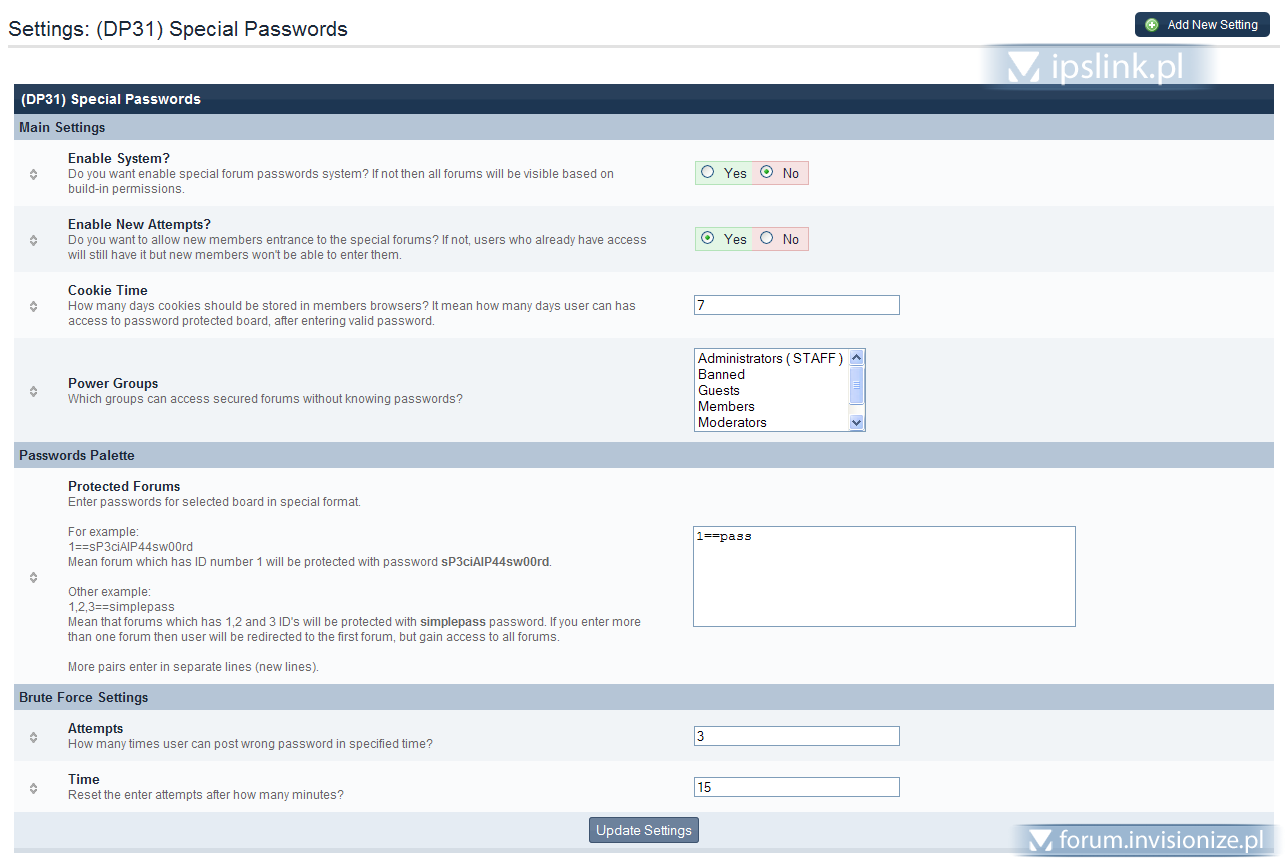Click the green plus icon on Add New Setting
Image resolution: width=1285 pixels, height=858 pixels.
pyautogui.click(x=1152, y=25)
